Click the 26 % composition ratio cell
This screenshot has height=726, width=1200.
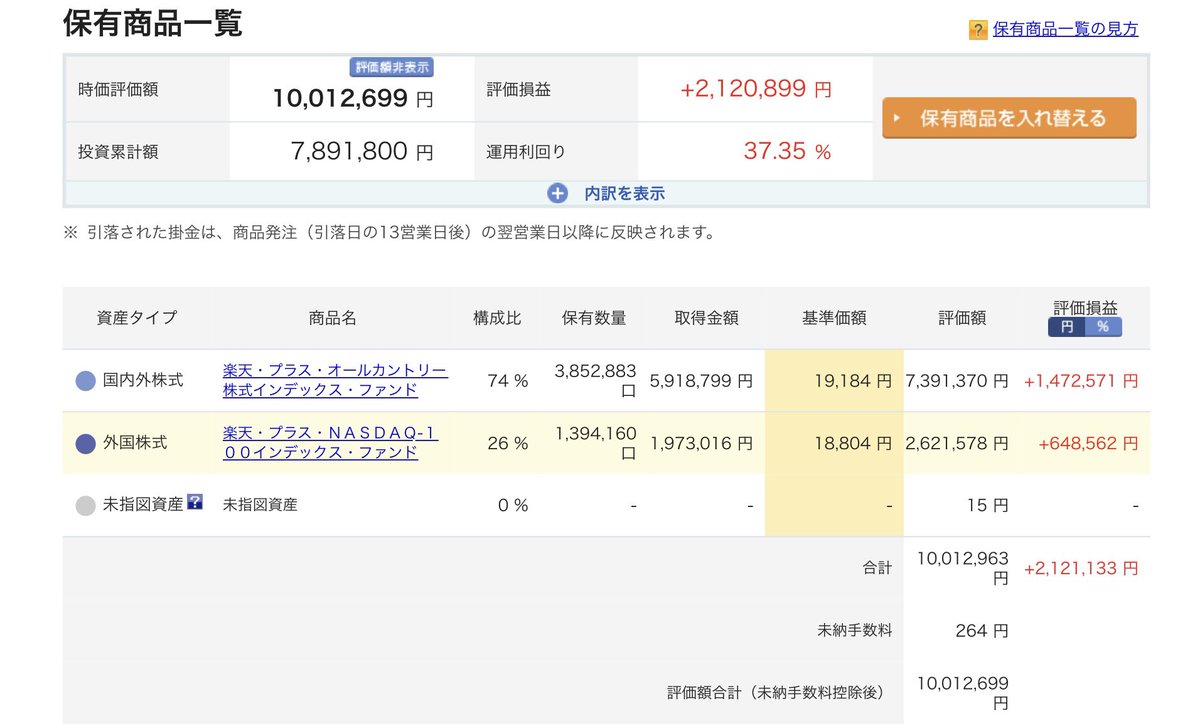pyautogui.click(x=507, y=443)
